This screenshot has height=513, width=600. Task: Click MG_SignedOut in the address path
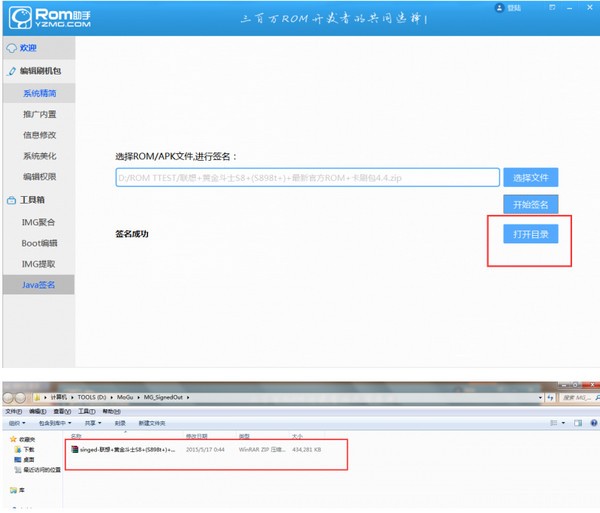pyautogui.click(x=163, y=397)
